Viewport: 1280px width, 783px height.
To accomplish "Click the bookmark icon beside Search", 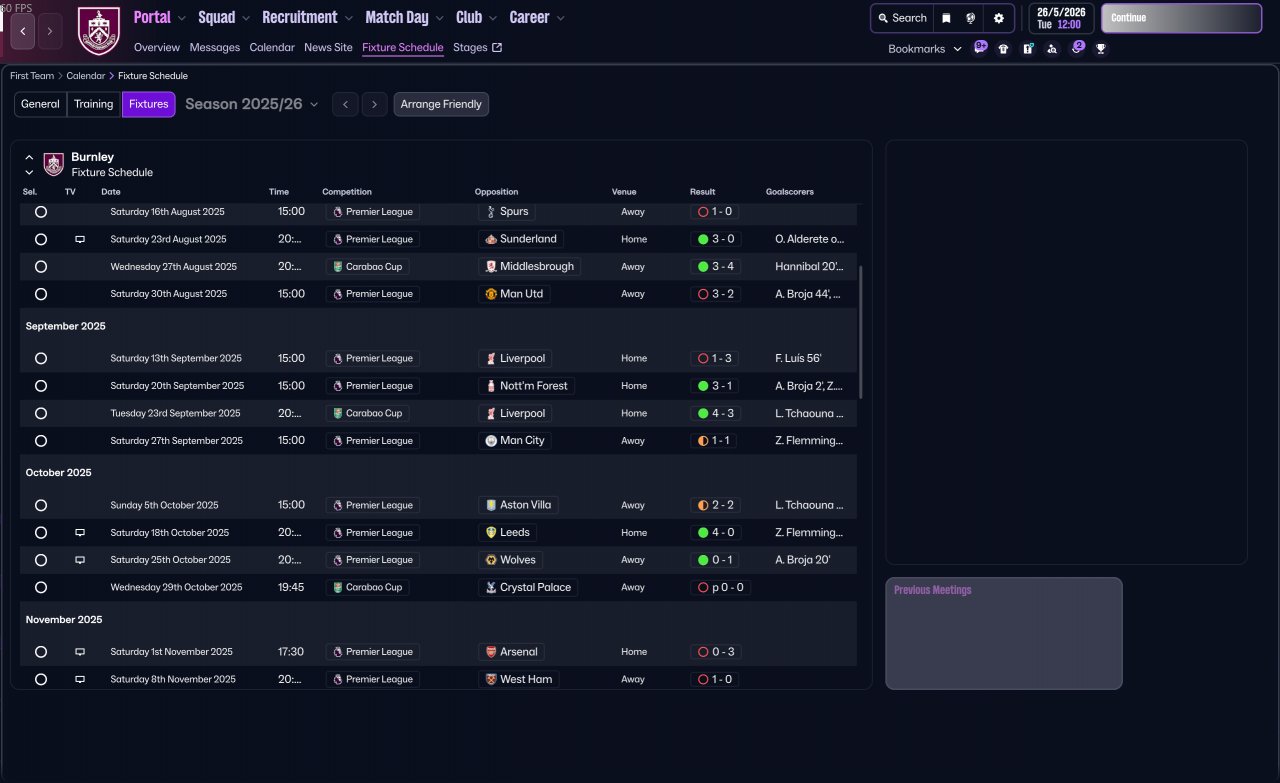I will tap(946, 18).
